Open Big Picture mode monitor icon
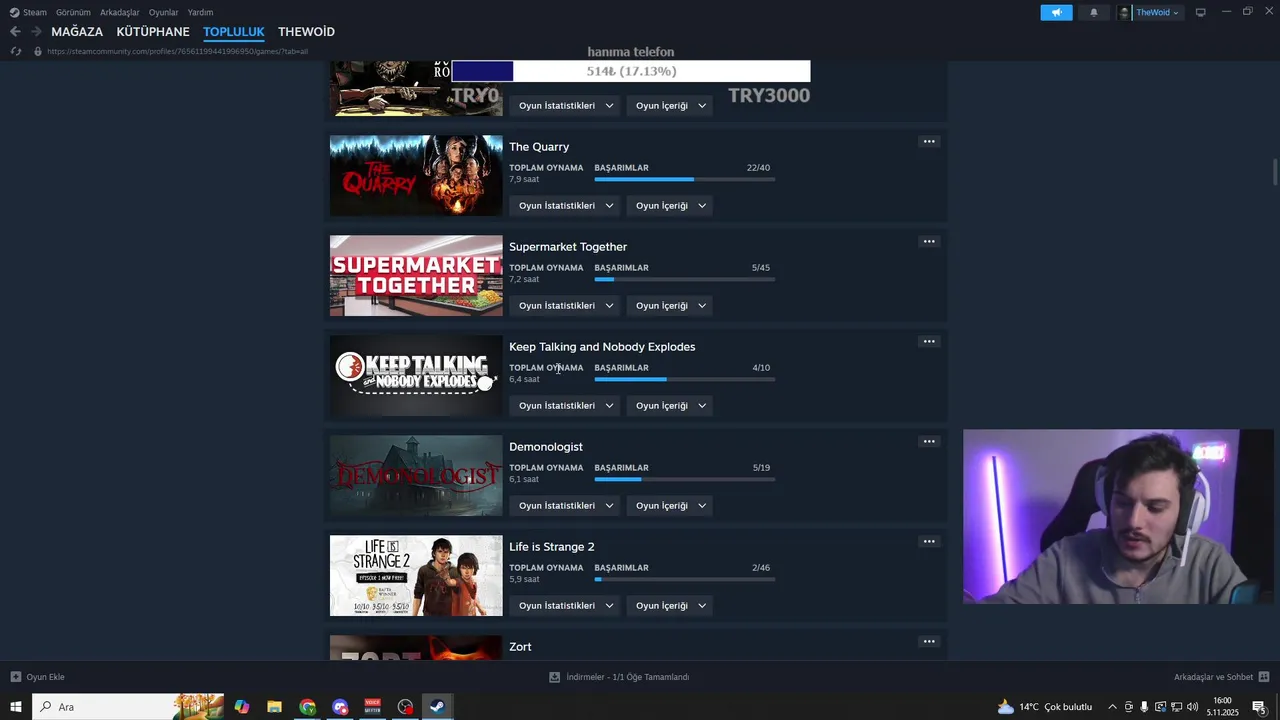The height and width of the screenshot is (720, 1280). pyautogui.click(x=1200, y=12)
